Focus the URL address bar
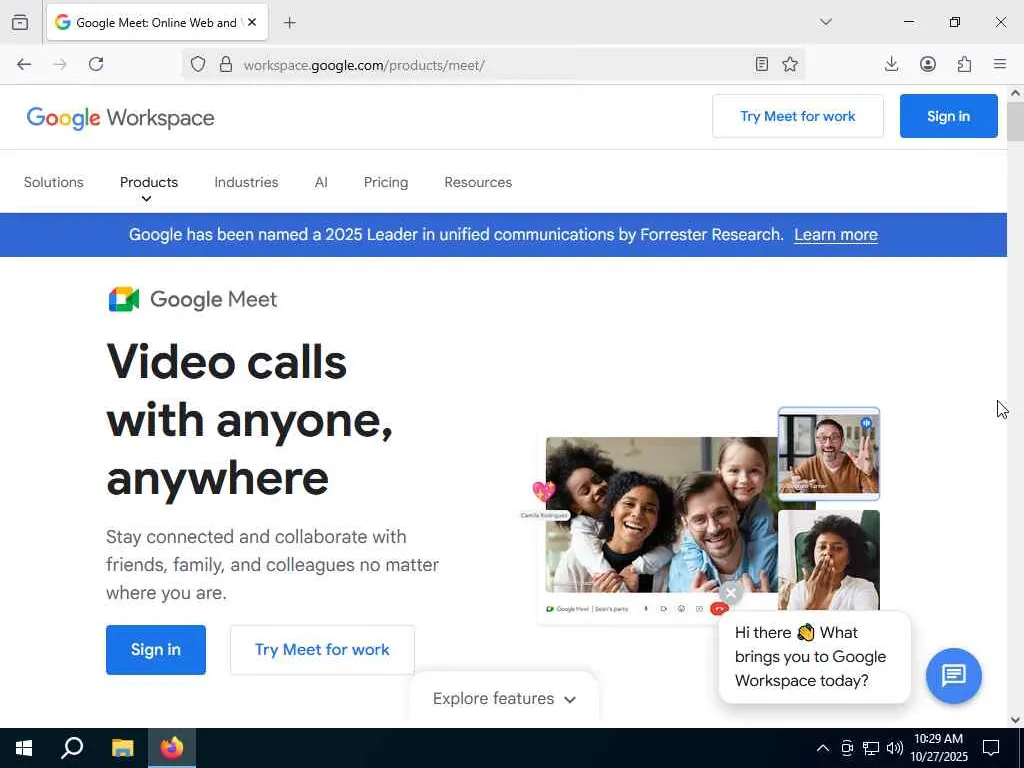1024x768 pixels. pos(493,65)
